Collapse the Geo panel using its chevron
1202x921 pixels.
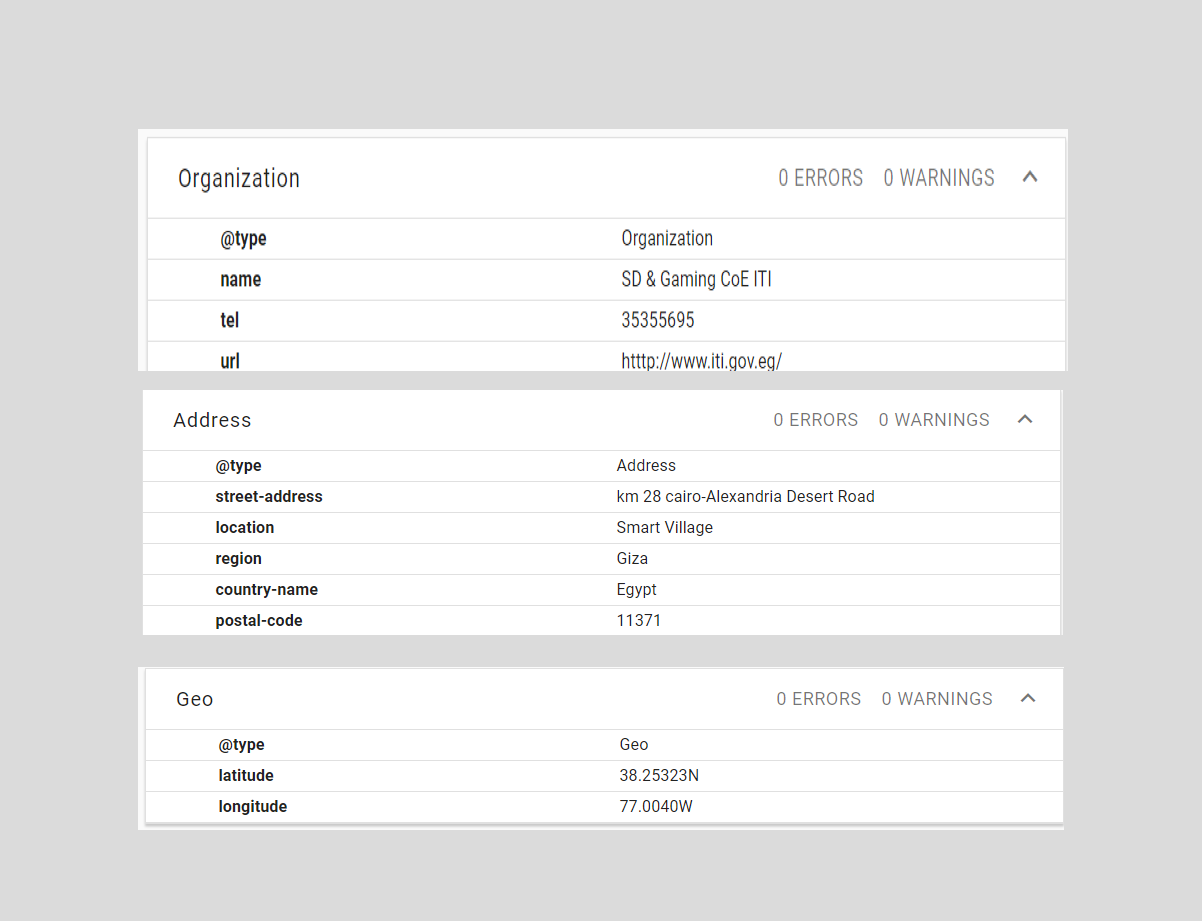tap(1027, 698)
